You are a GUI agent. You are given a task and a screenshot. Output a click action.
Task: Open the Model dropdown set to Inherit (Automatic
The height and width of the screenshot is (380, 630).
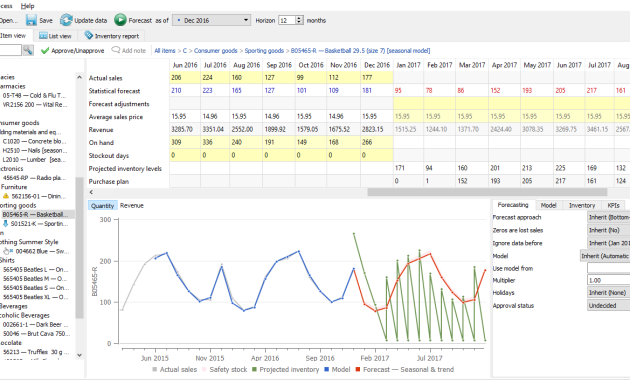[605, 256]
